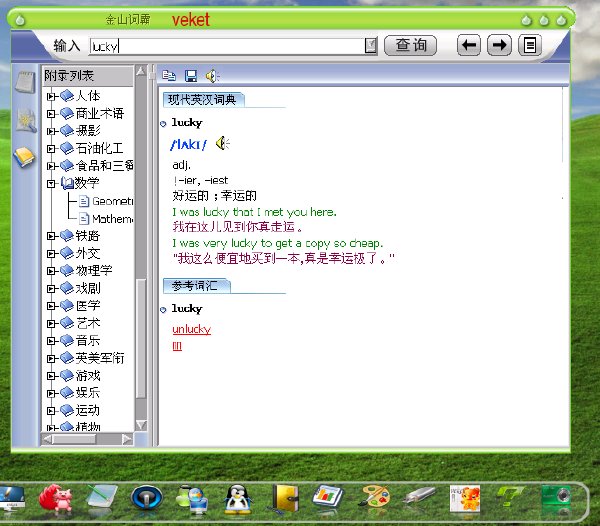Expand the 食品和三餐 tree node

pyautogui.click(x=51, y=166)
